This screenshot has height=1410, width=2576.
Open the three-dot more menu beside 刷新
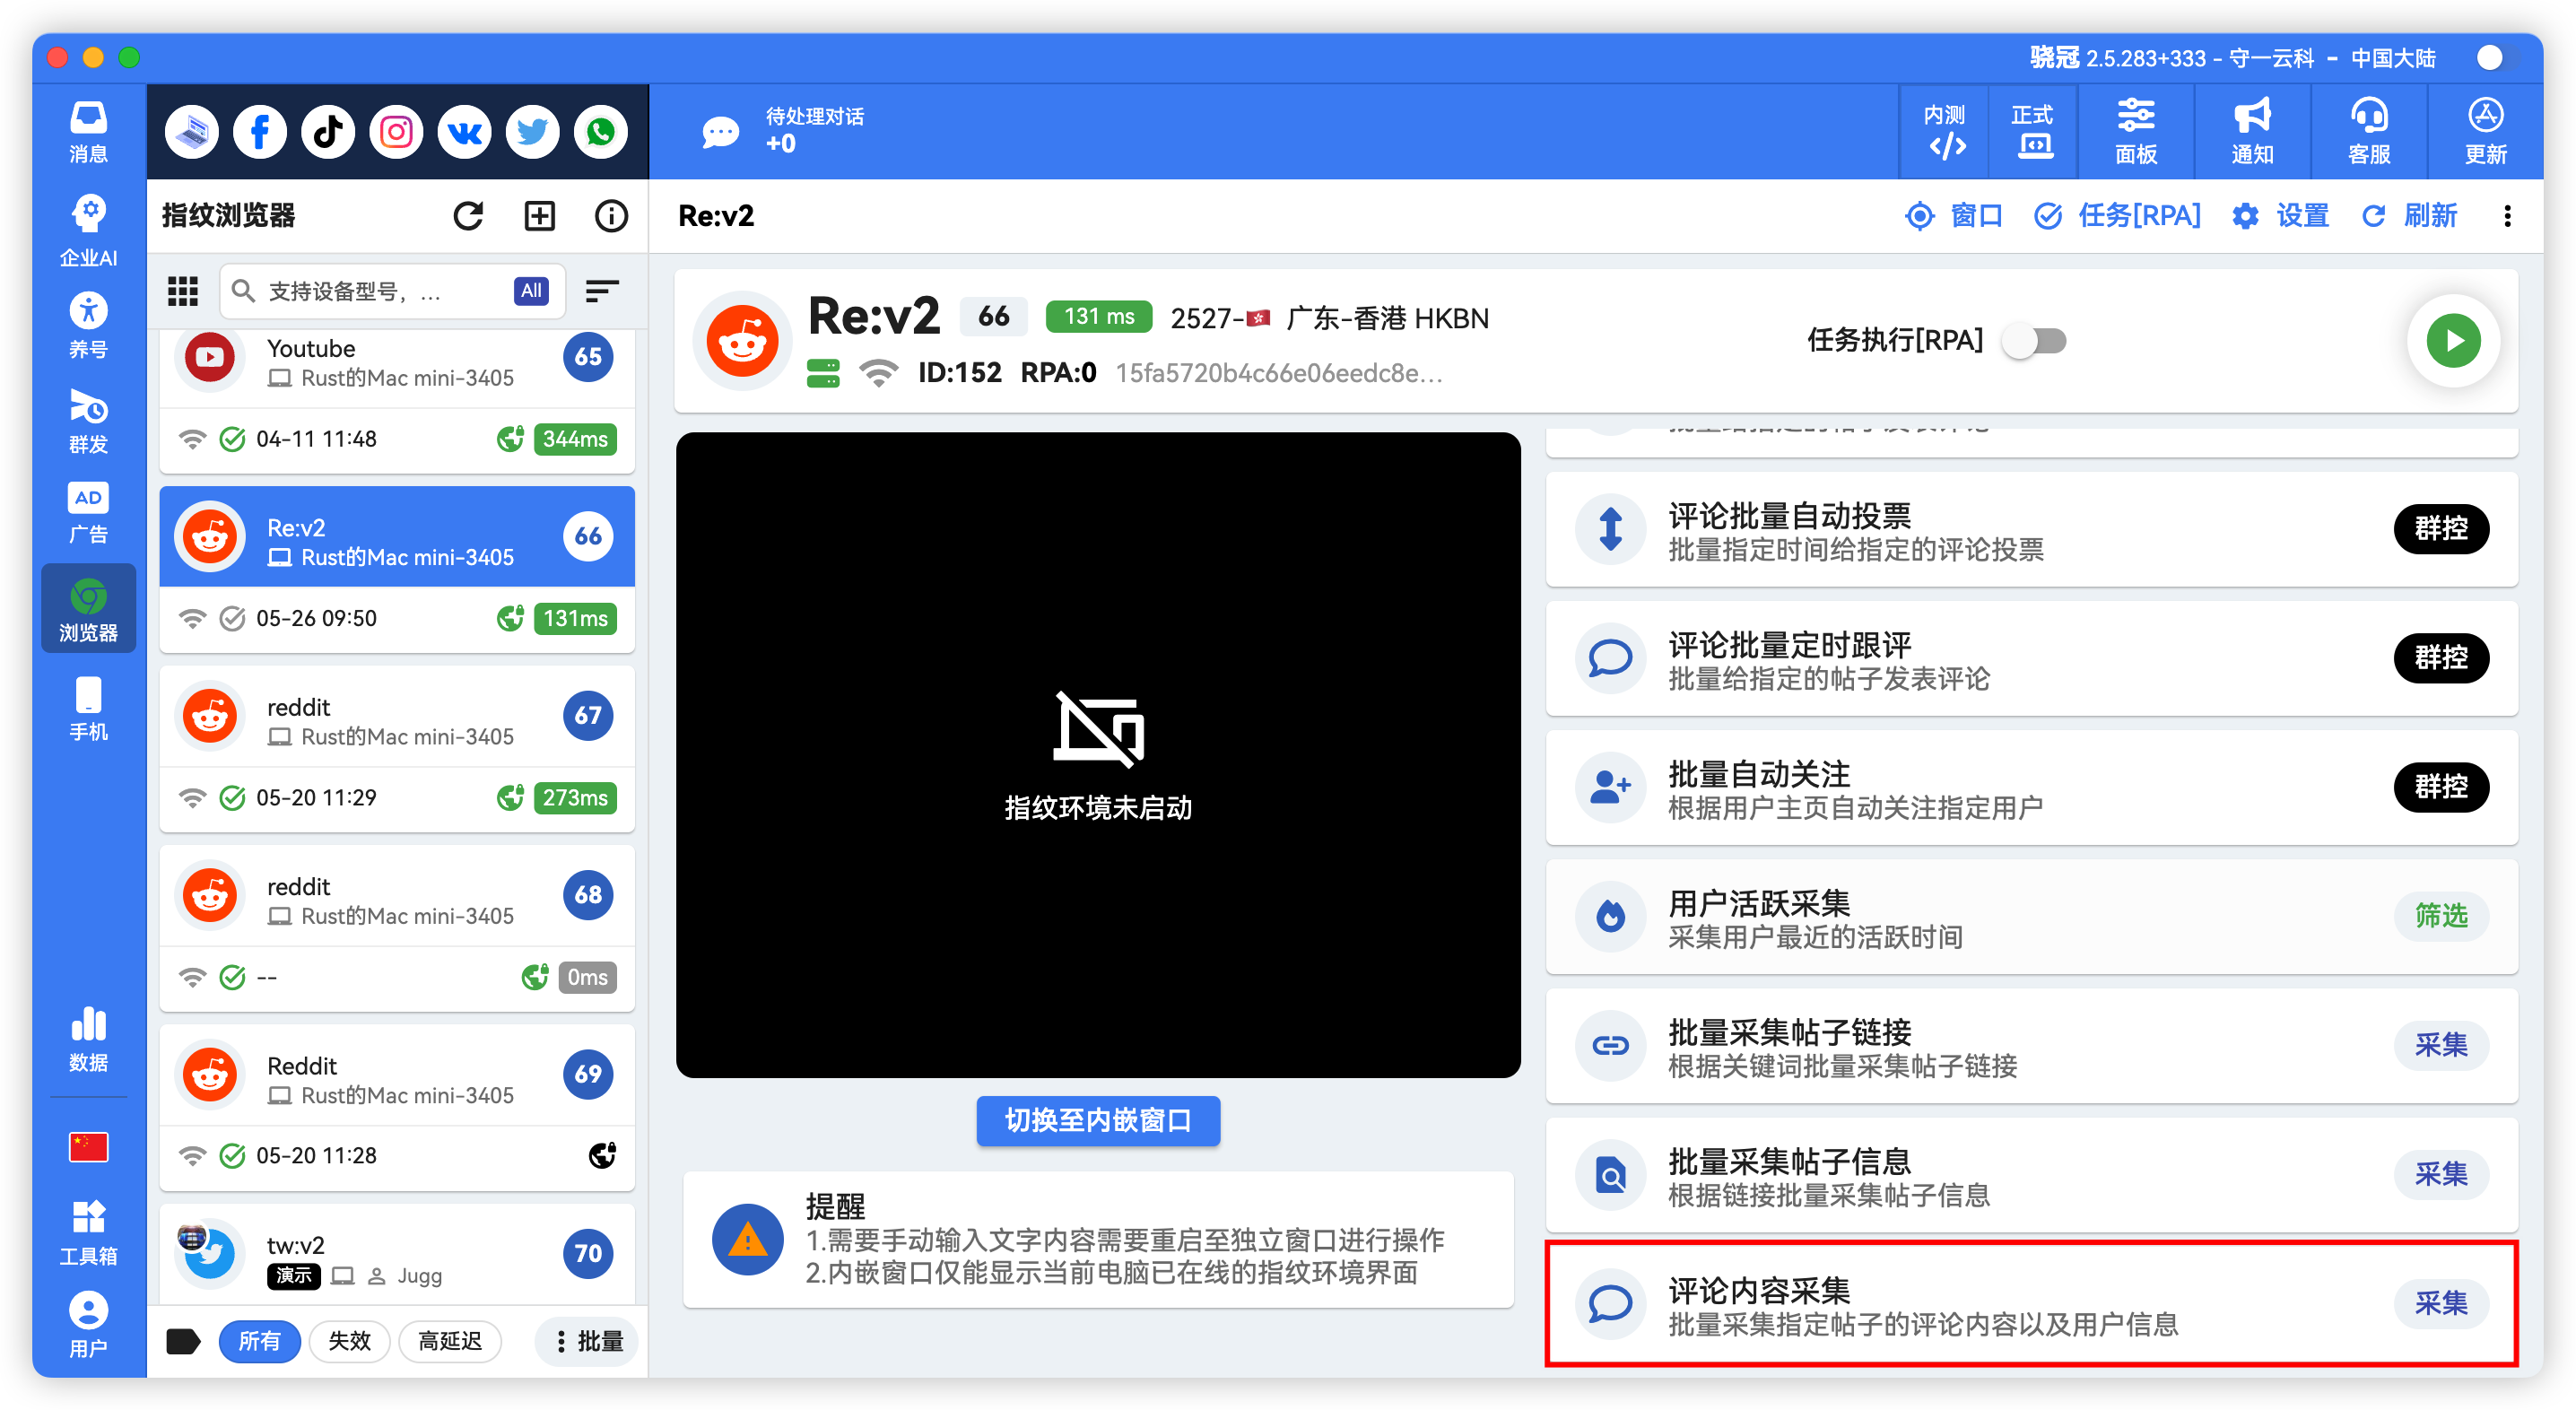tap(2507, 216)
